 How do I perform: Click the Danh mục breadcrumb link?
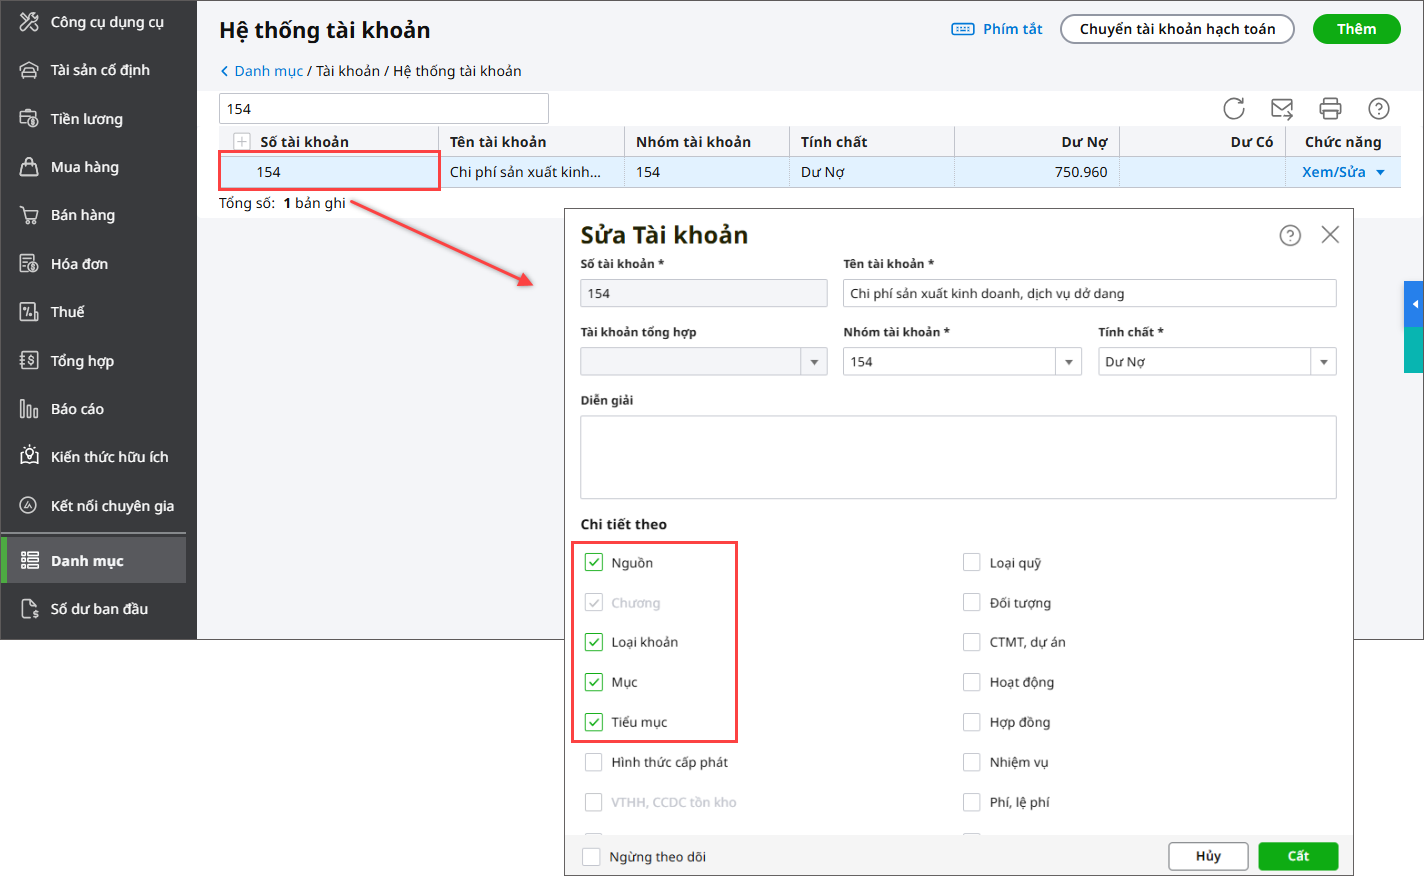[268, 71]
